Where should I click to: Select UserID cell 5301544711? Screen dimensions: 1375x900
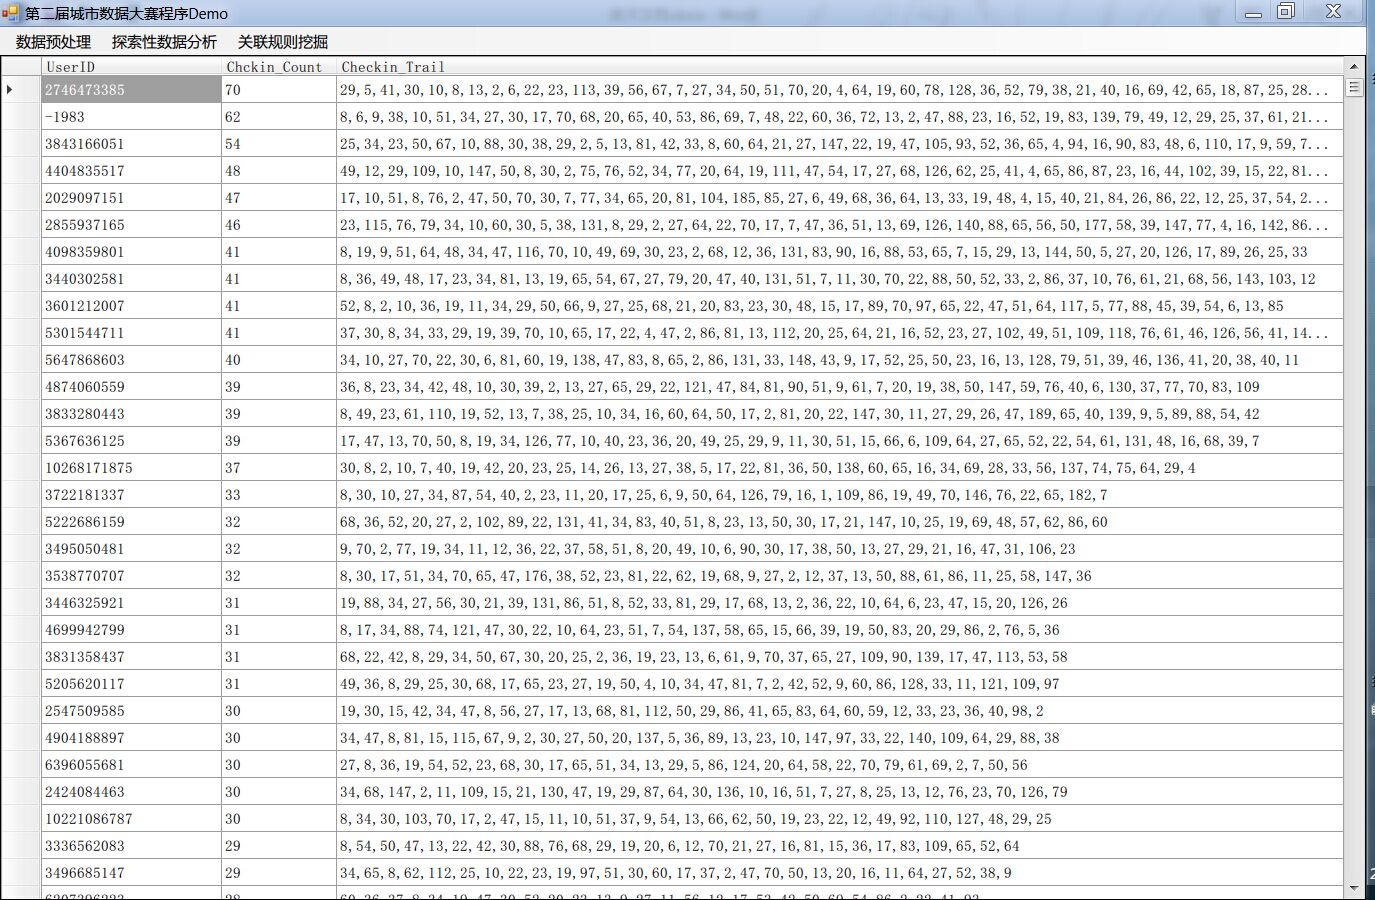point(131,333)
